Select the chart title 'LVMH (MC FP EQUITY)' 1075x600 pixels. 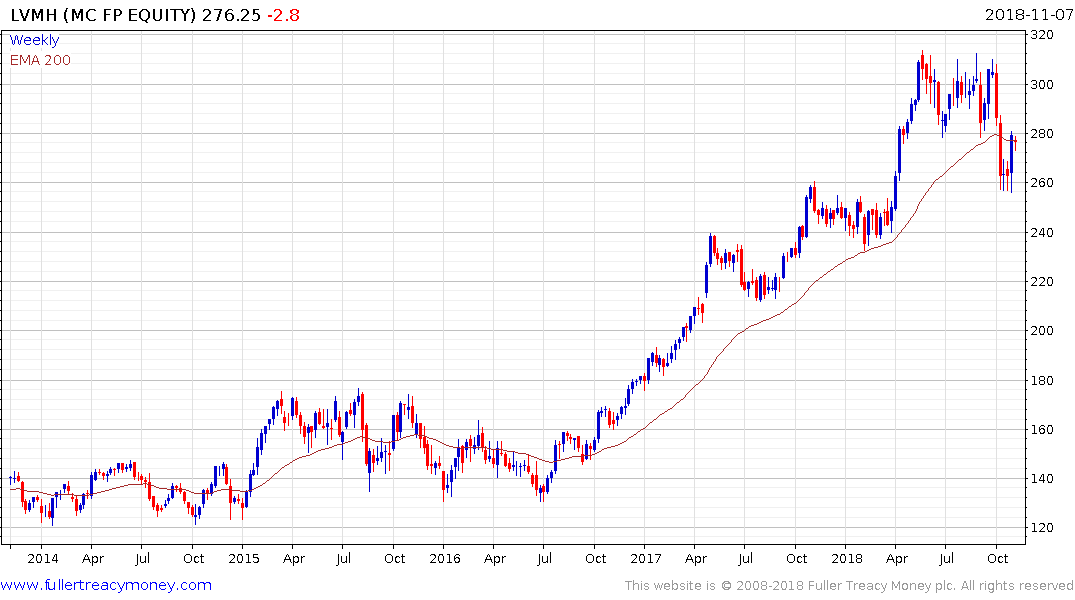104,15
